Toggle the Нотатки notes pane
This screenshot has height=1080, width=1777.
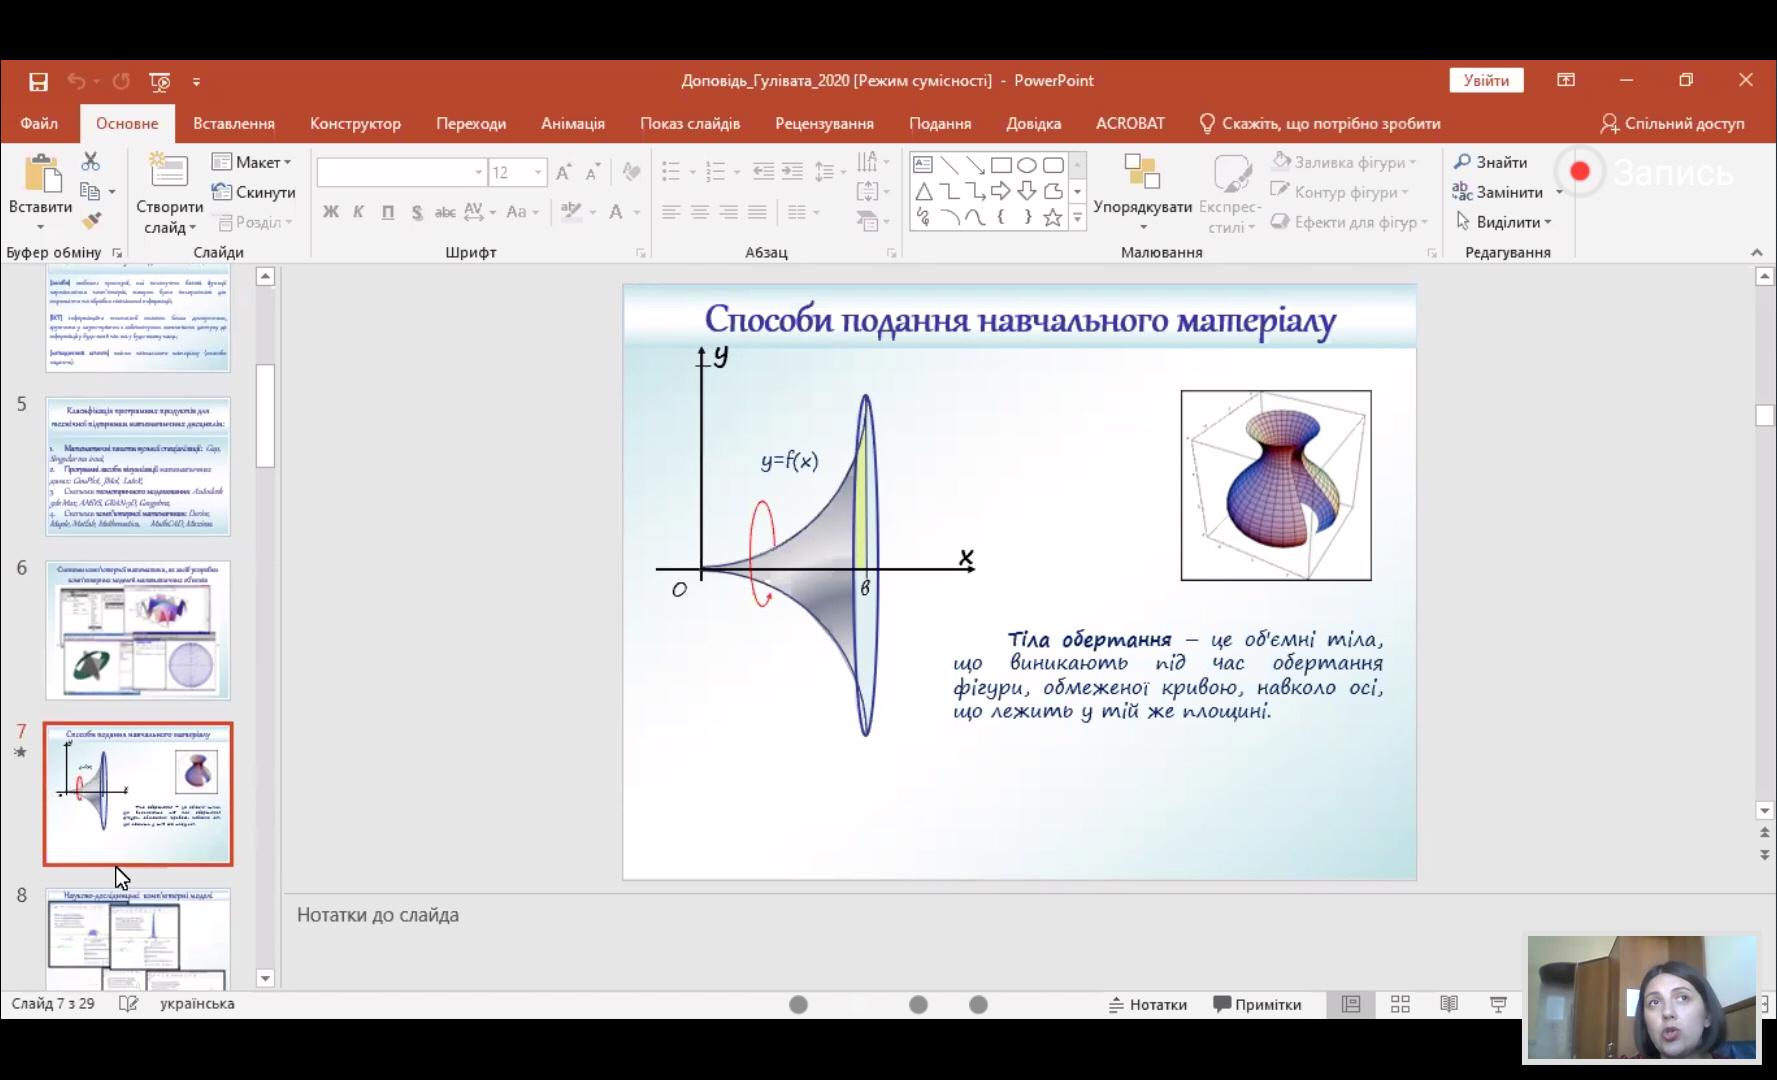coord(1147,1004)
